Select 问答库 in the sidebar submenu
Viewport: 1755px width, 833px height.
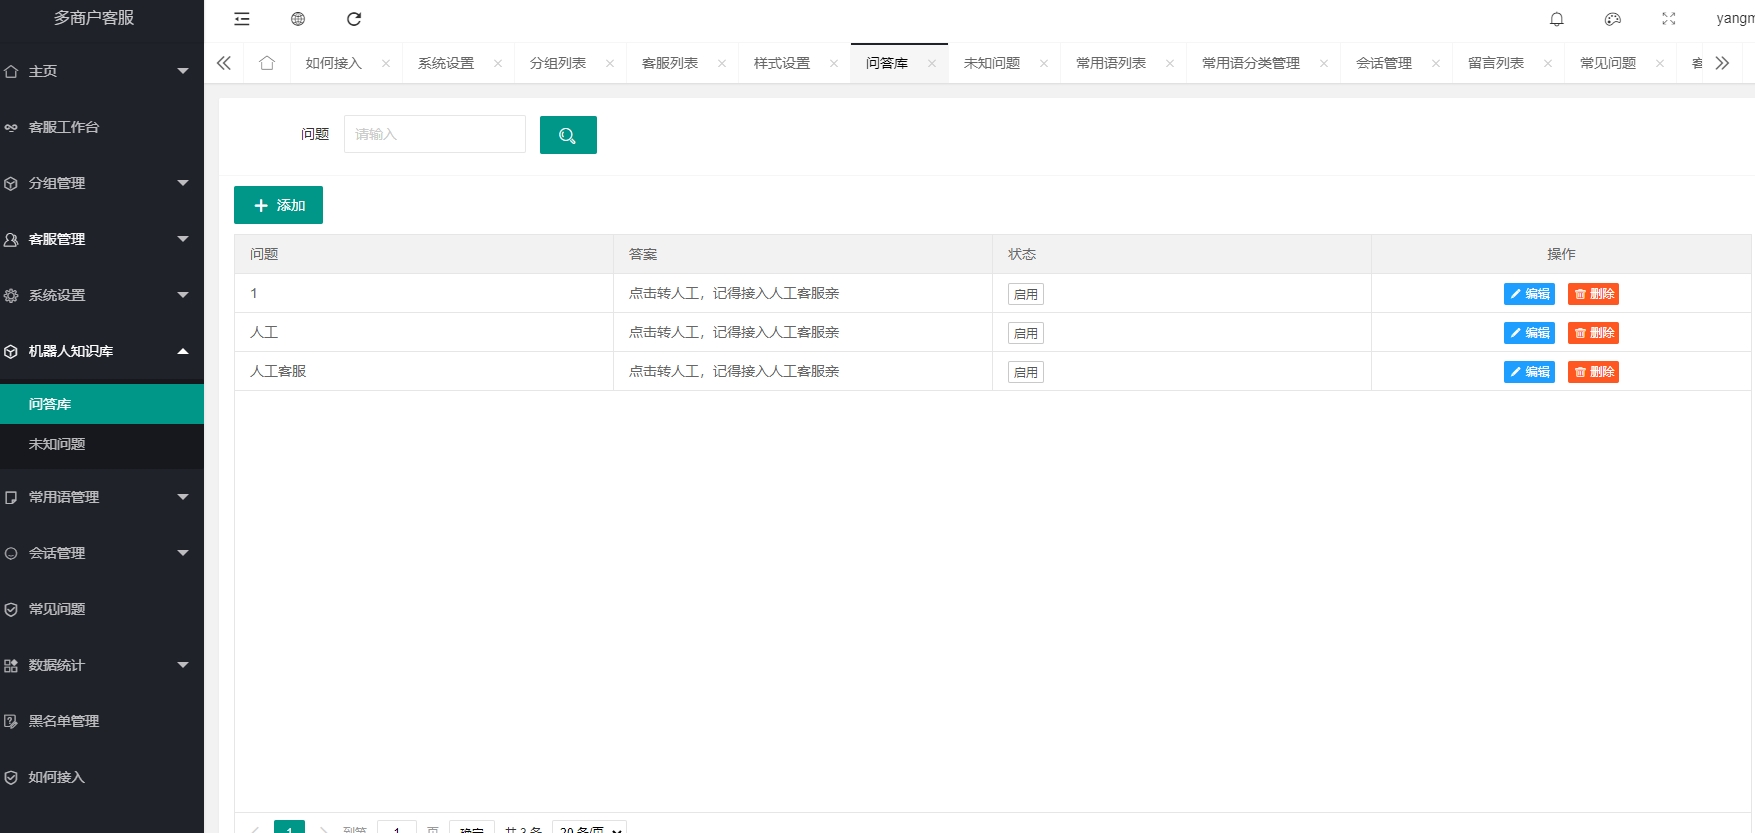click(102, 404)
